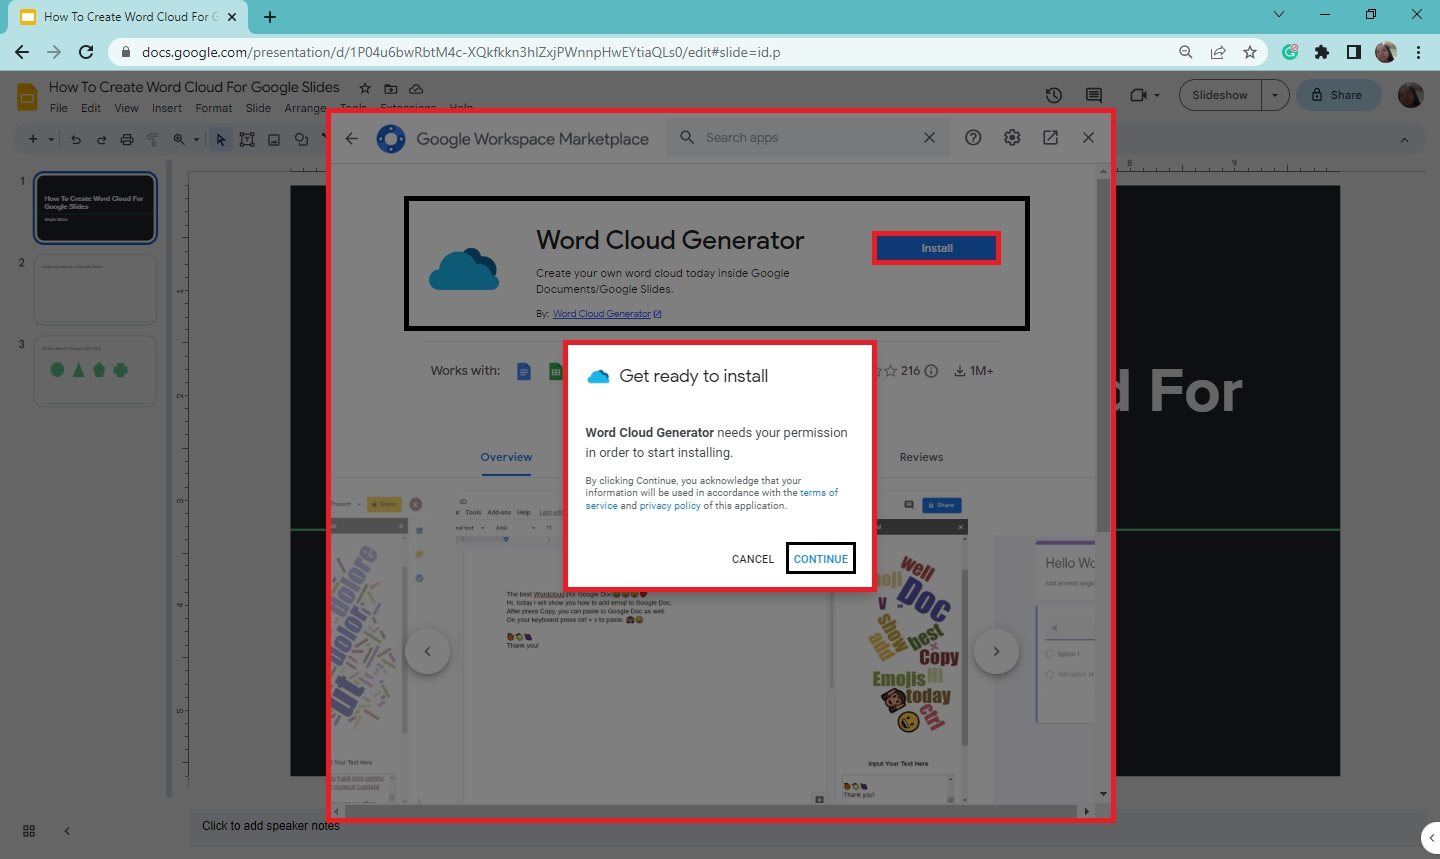This screenshot has height=859, width=1440.
Task: Click the CONTINUE button in install dialog
Action: pyautogui.click(x=821, y=559)
